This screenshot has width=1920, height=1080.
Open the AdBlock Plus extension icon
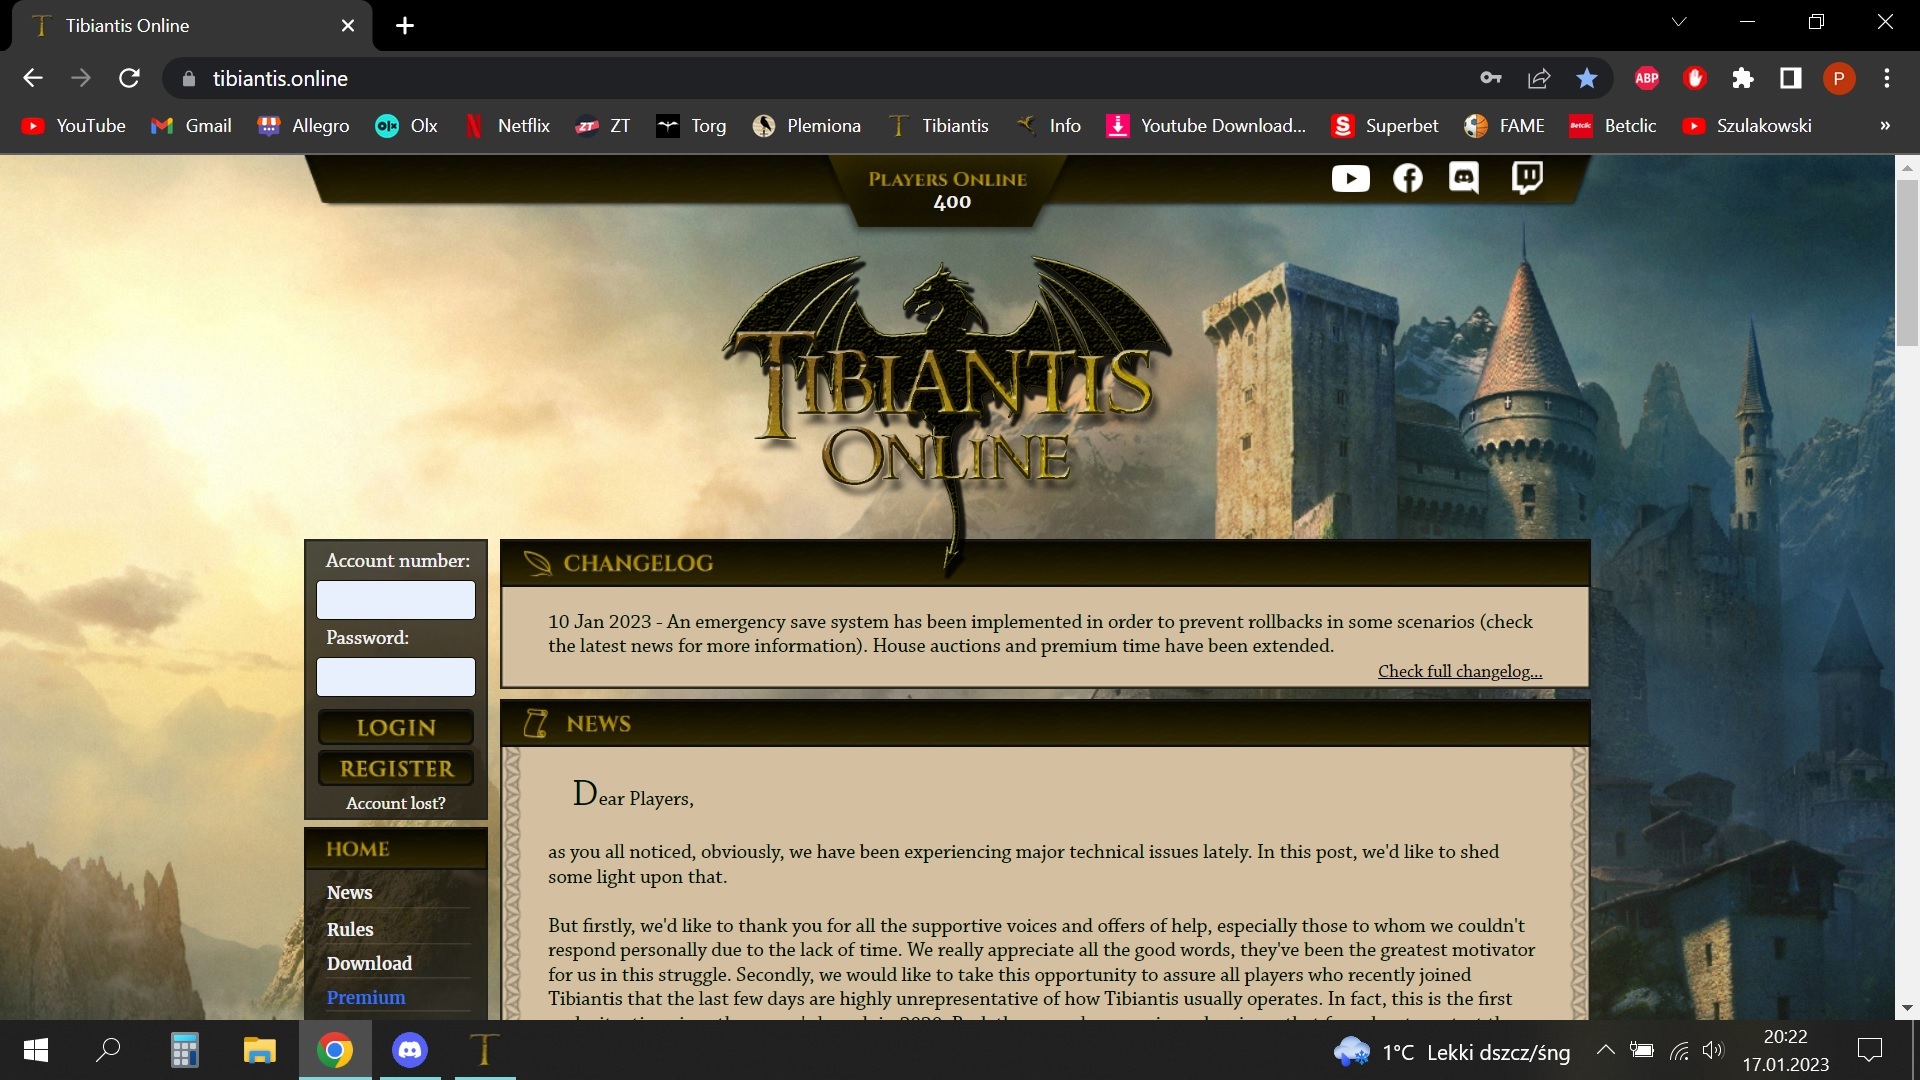1646,78
